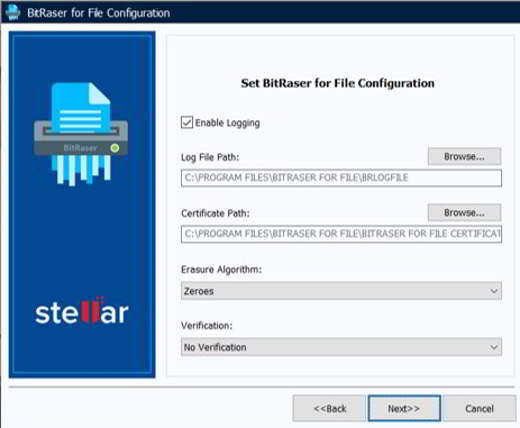Screen dimensions: 520x428
Task: Click the Log File Path text field
Action: point(341,178)
